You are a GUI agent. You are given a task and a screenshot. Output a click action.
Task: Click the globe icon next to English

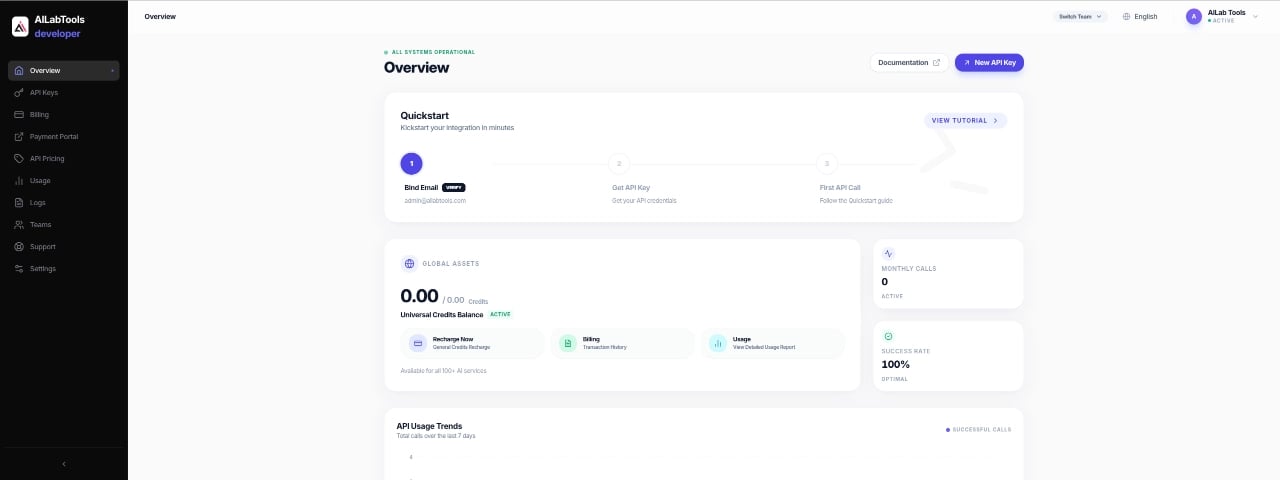[x=1127, y=16]
